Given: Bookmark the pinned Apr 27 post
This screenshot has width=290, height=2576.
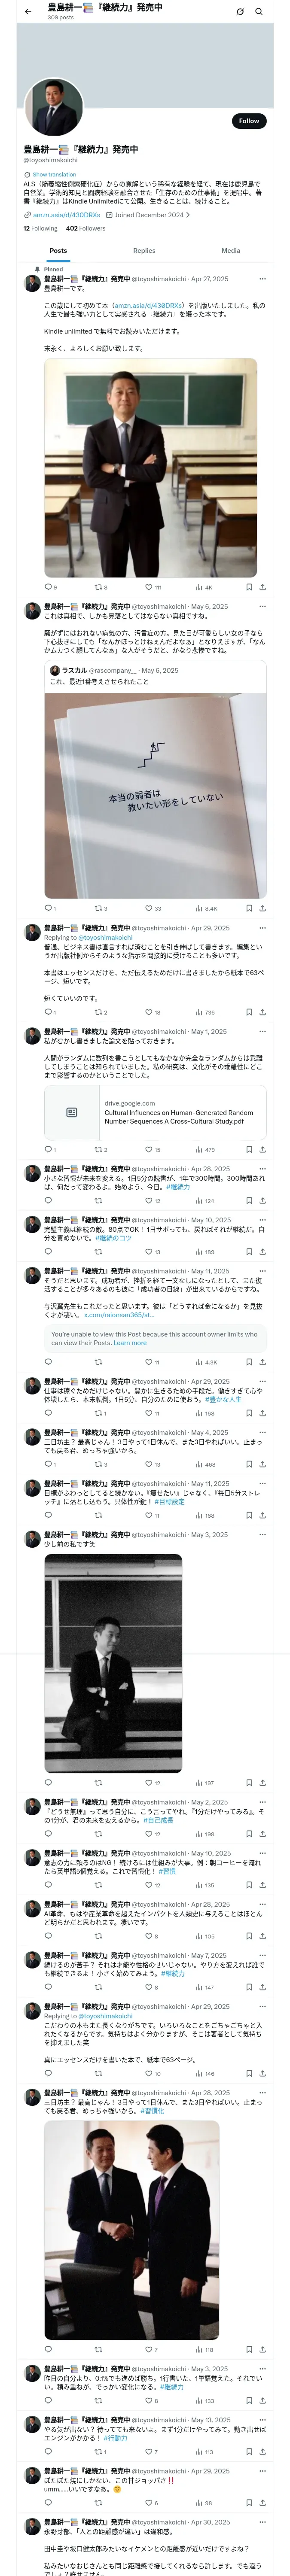Looking at the screenshot, I should pyautogui.click(x=249, y=587).
